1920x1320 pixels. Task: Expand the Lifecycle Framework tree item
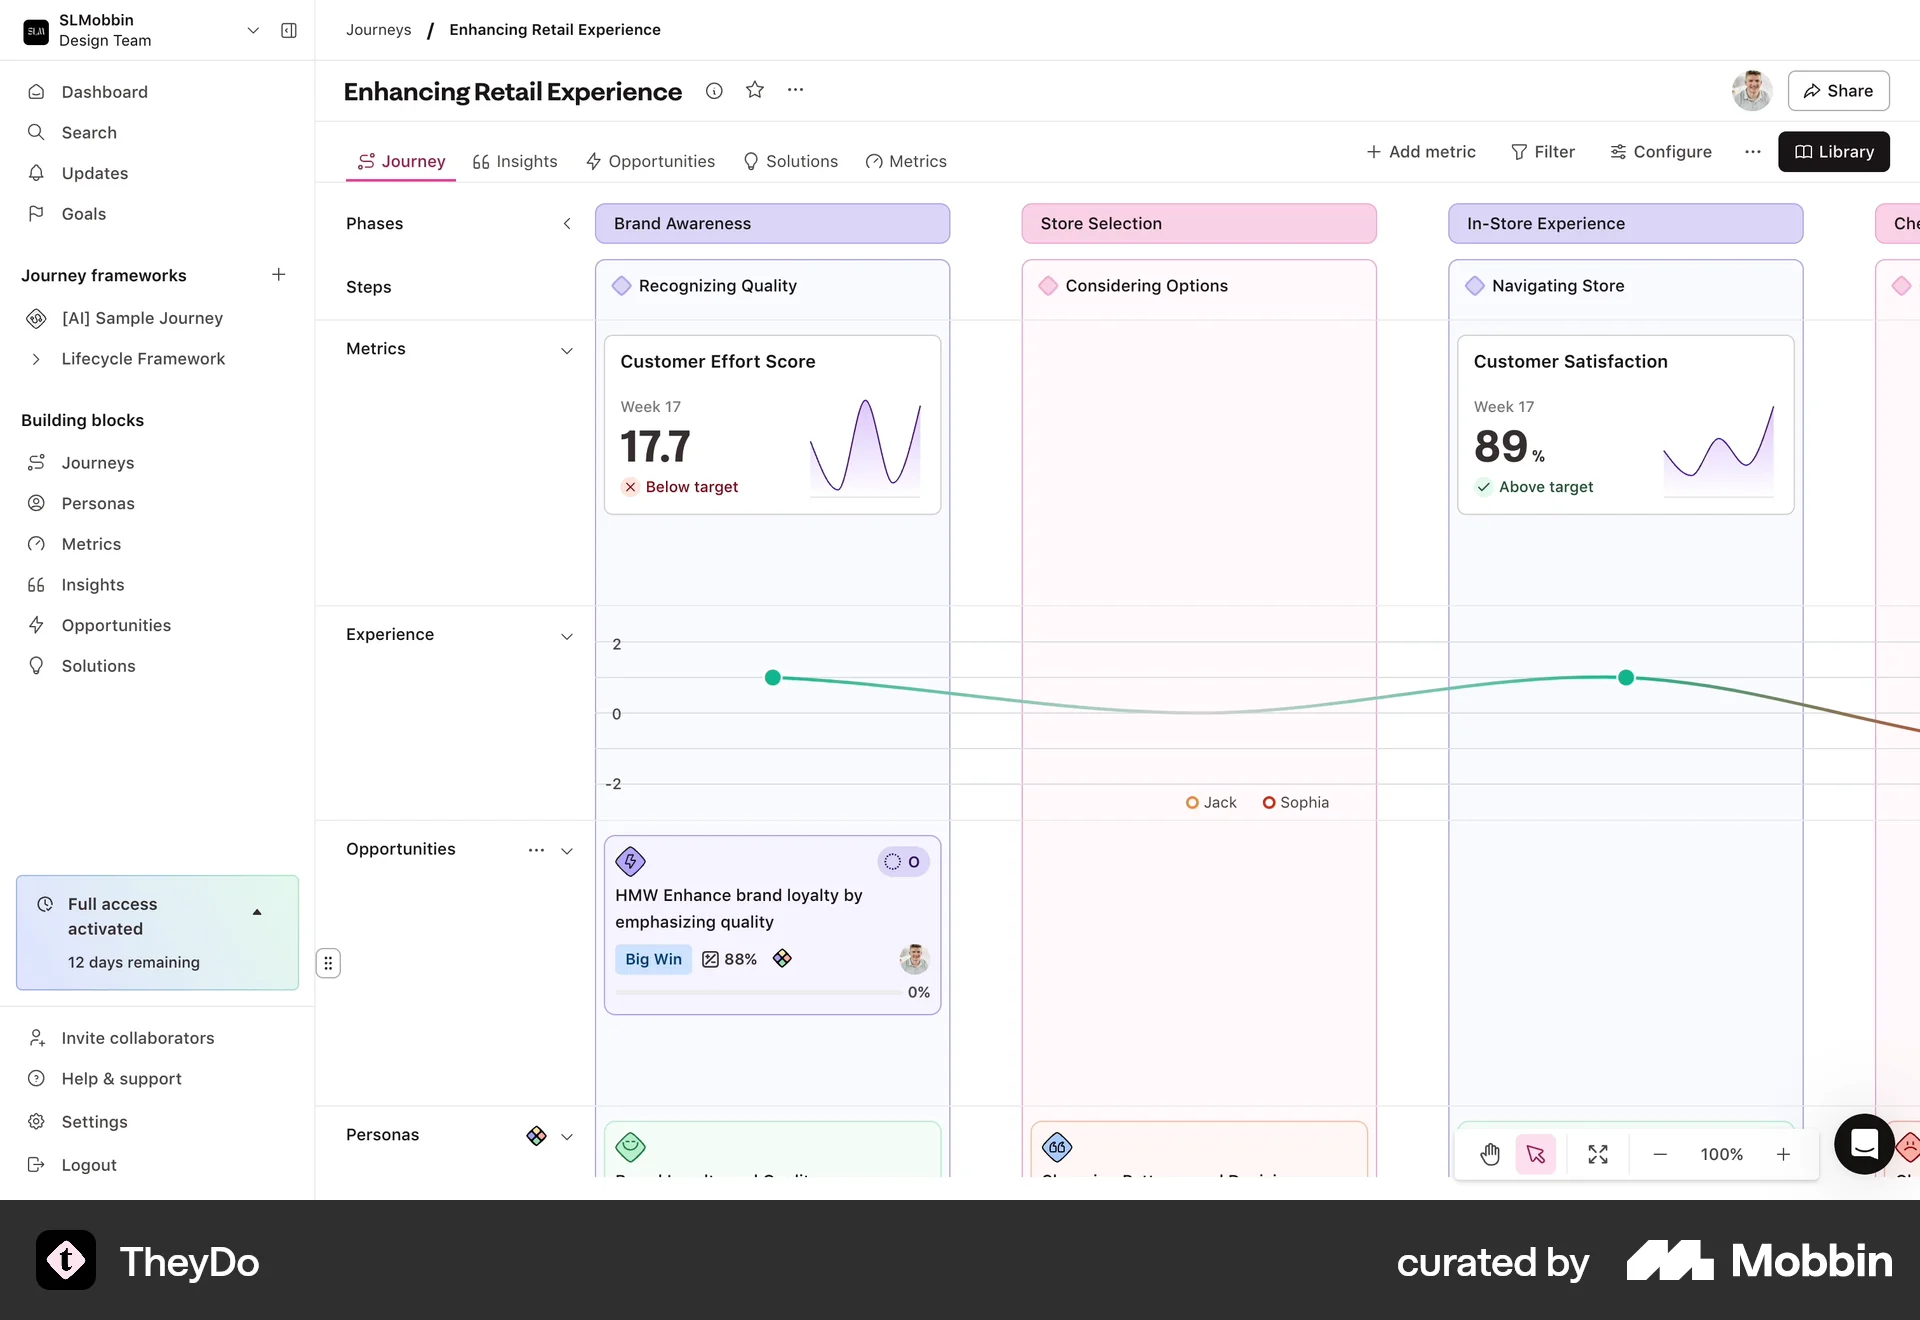pyautogui.click(x=36, y=359)
